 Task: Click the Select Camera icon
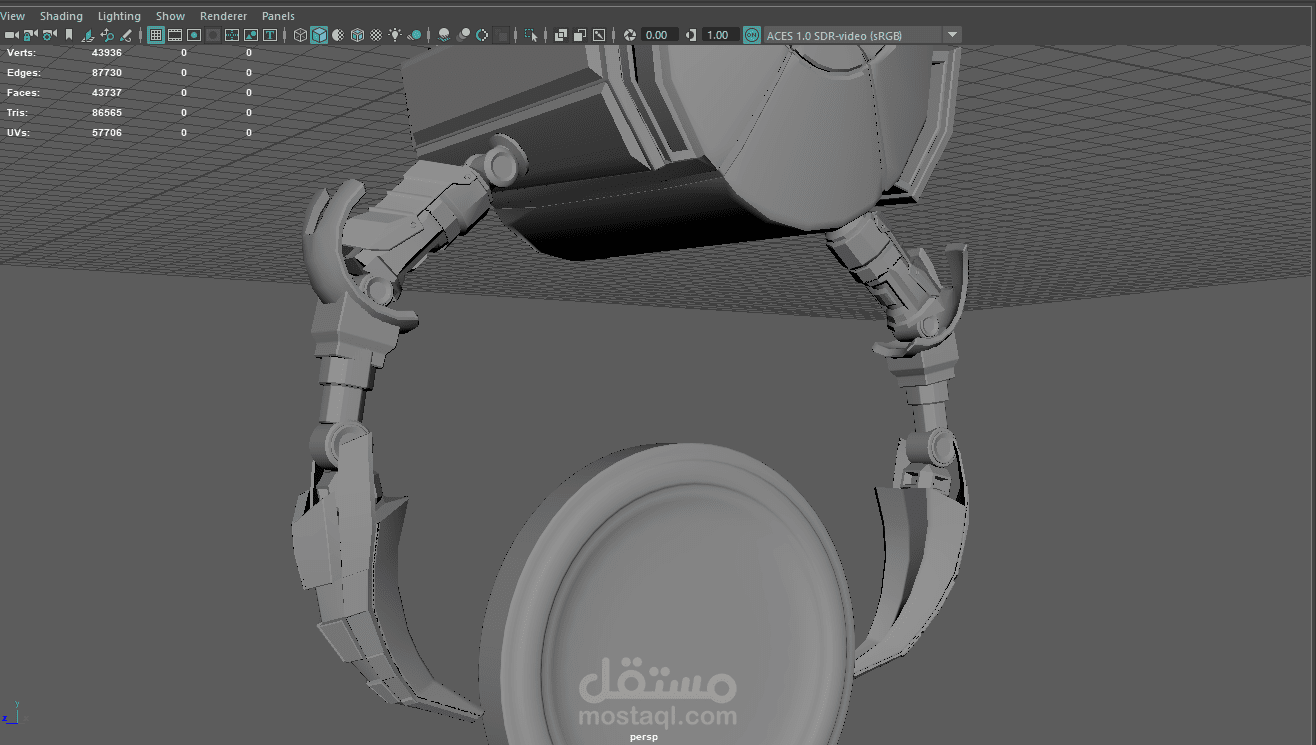coord(11,35)
